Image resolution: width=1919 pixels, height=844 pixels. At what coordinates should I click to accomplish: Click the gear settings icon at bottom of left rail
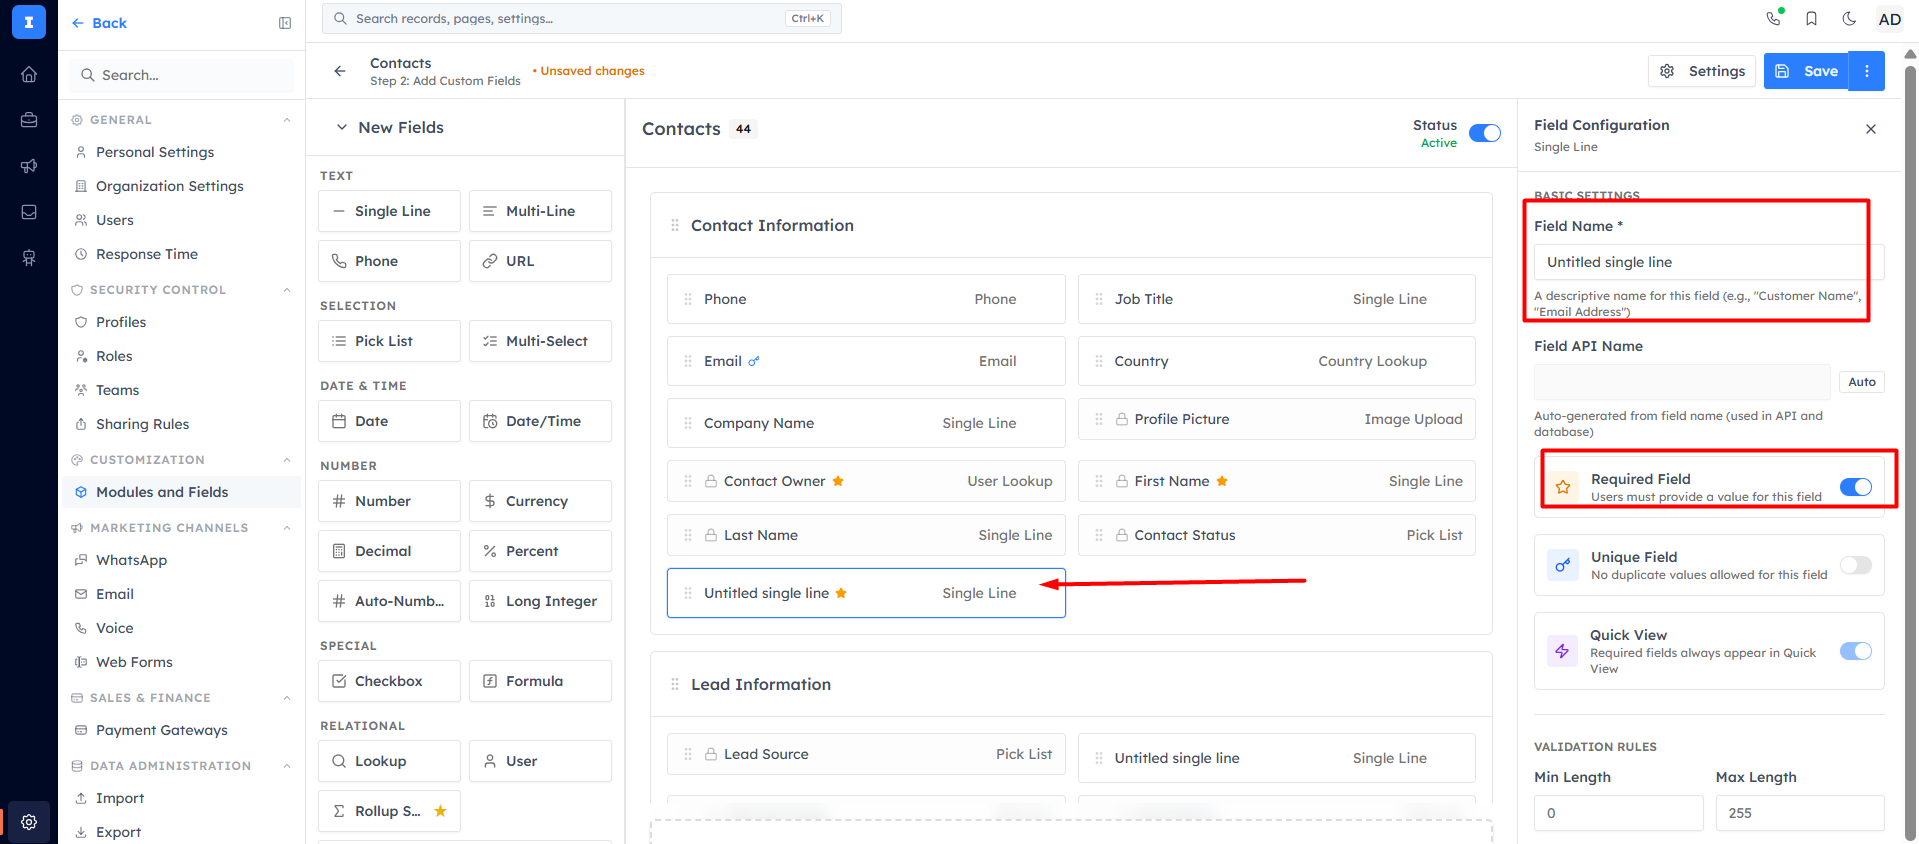coord(29,822)
